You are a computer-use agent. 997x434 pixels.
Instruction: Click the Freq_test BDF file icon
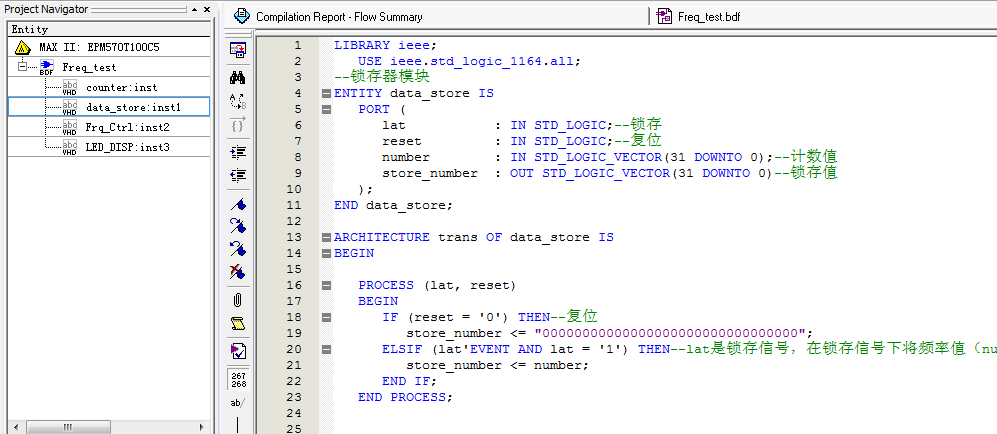[46, 67]
